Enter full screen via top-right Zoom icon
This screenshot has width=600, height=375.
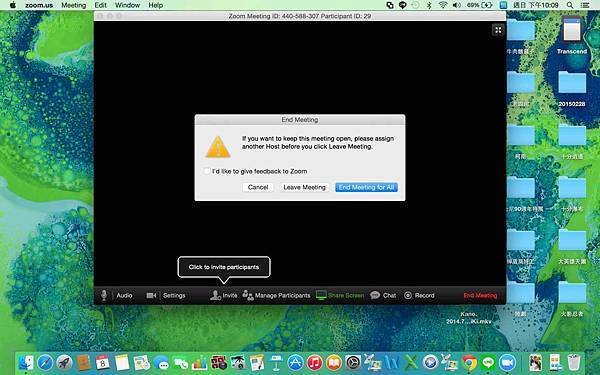point(498,30)
